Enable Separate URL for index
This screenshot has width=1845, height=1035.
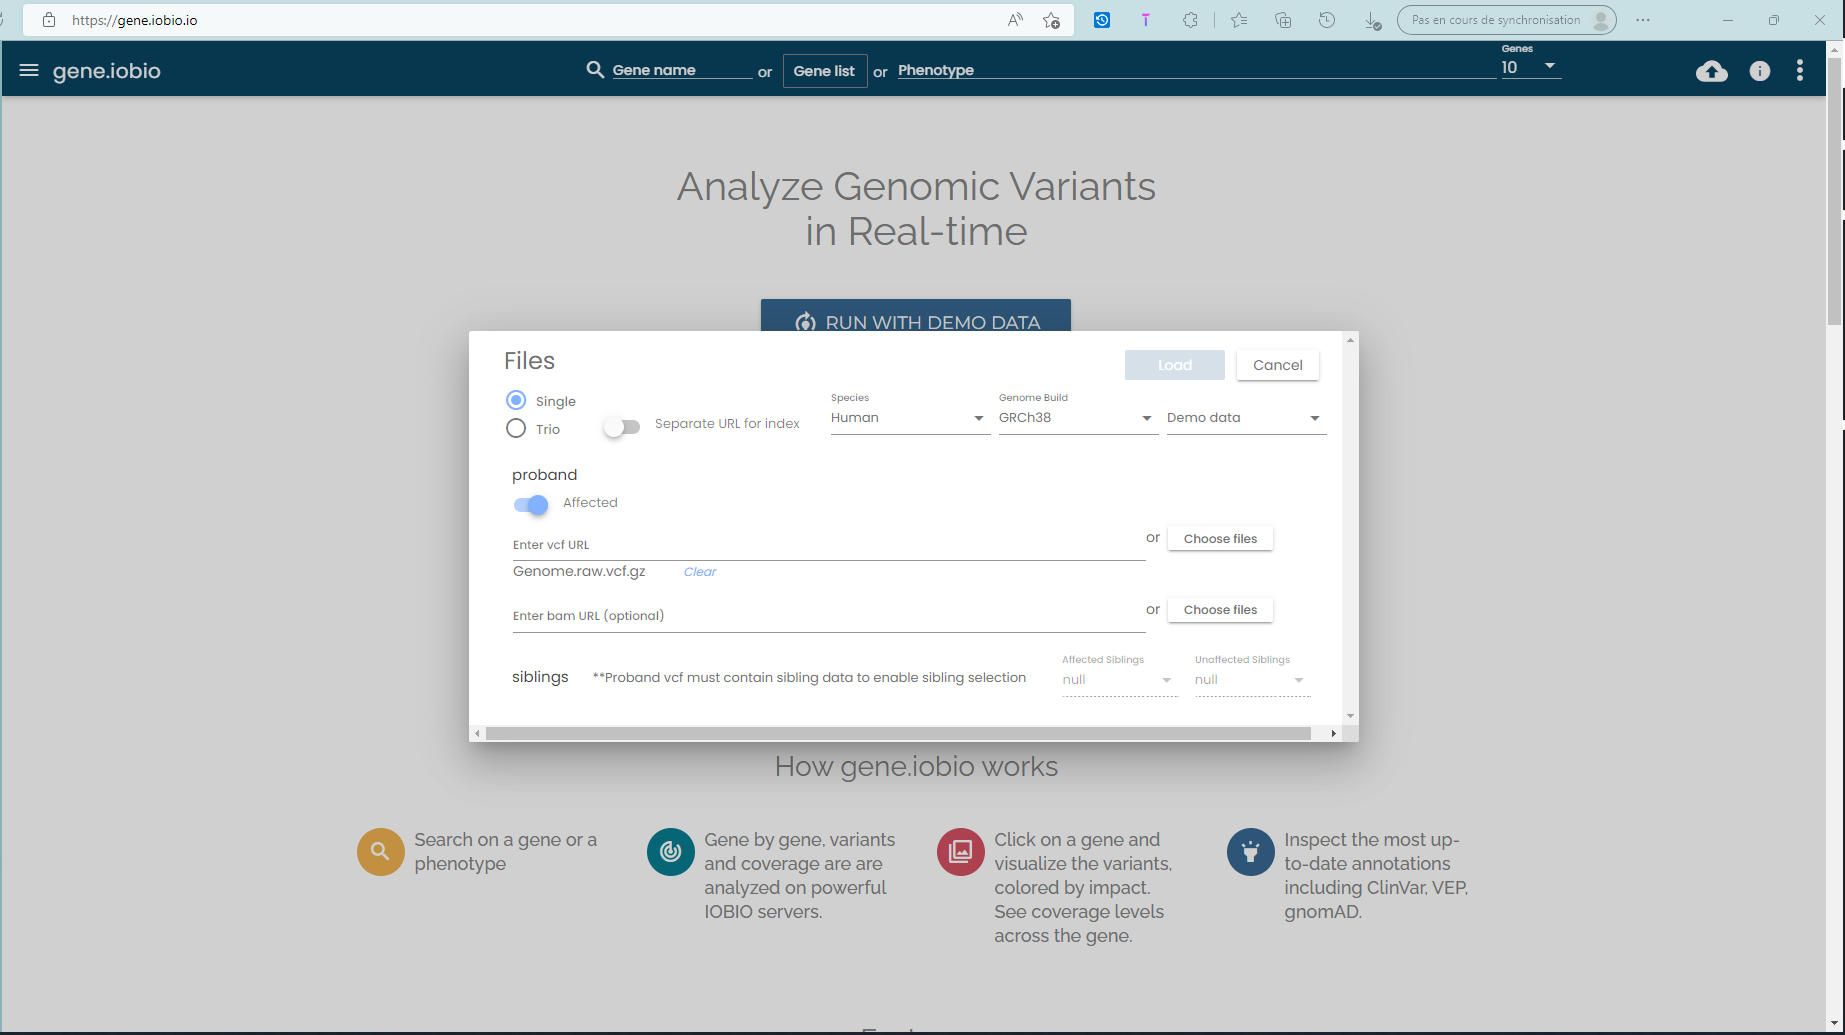click(621, 426)
